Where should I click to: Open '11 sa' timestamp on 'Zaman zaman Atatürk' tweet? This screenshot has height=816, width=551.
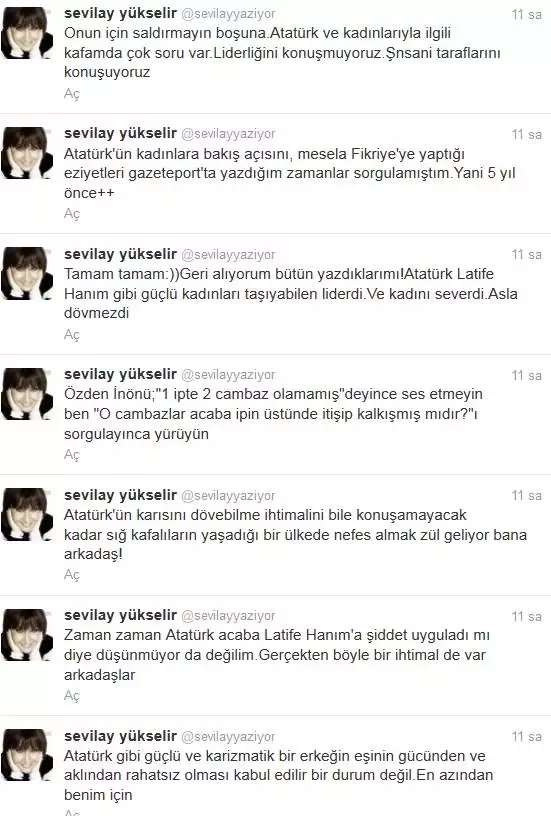[527, 617]
